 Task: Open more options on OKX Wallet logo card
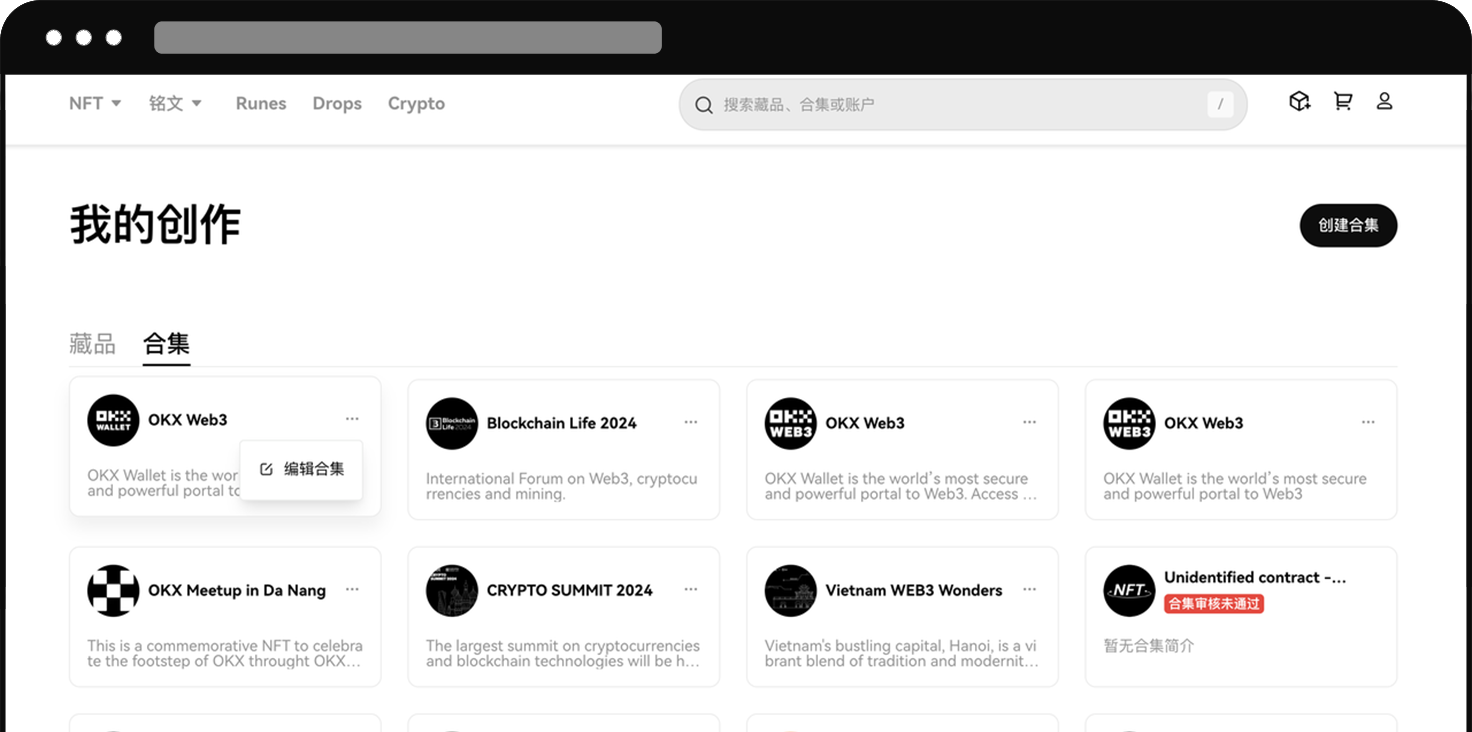tap(352, 419)
